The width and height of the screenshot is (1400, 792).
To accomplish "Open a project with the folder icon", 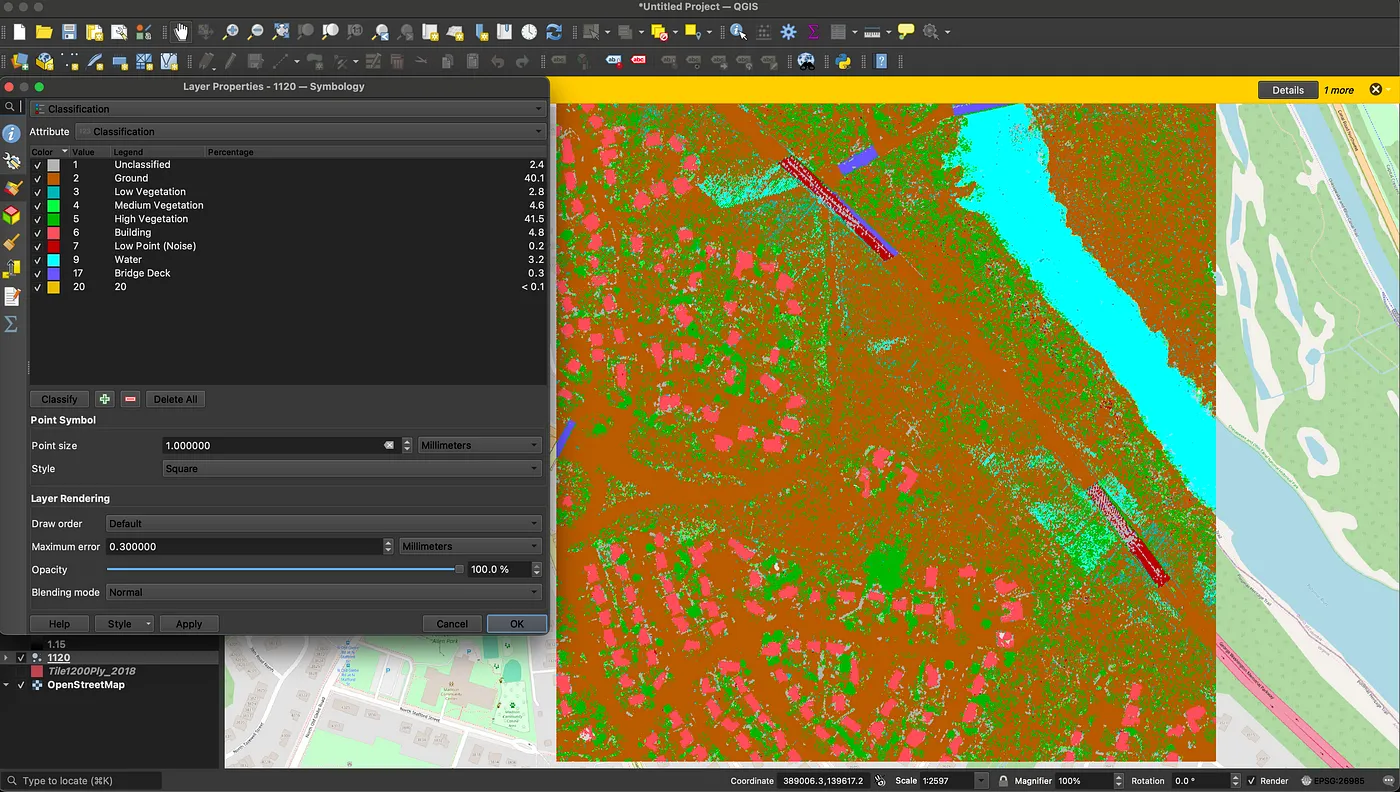I will tap(43, 32).
